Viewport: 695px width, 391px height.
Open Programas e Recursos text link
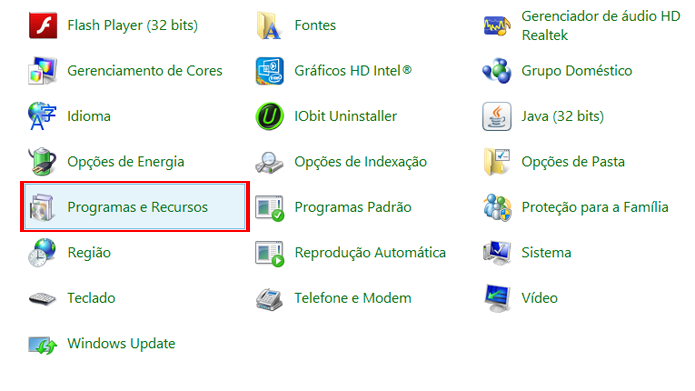coord(137,207)
